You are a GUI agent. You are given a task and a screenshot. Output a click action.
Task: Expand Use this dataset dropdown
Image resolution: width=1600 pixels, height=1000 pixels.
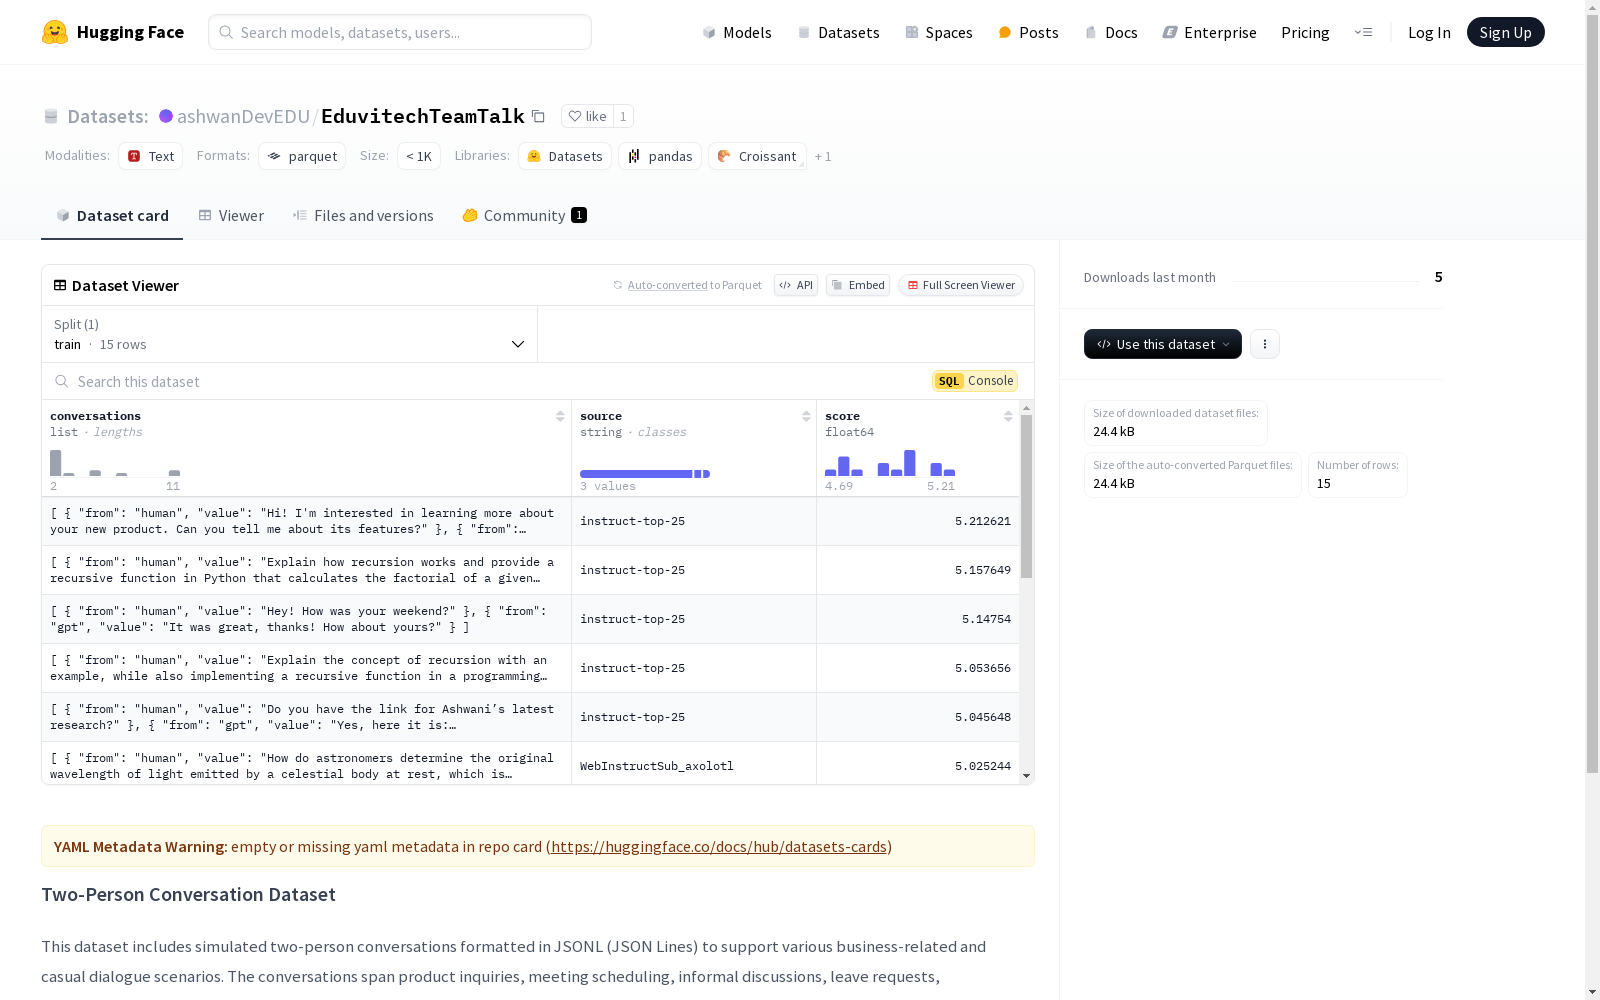click(1163, 344)
